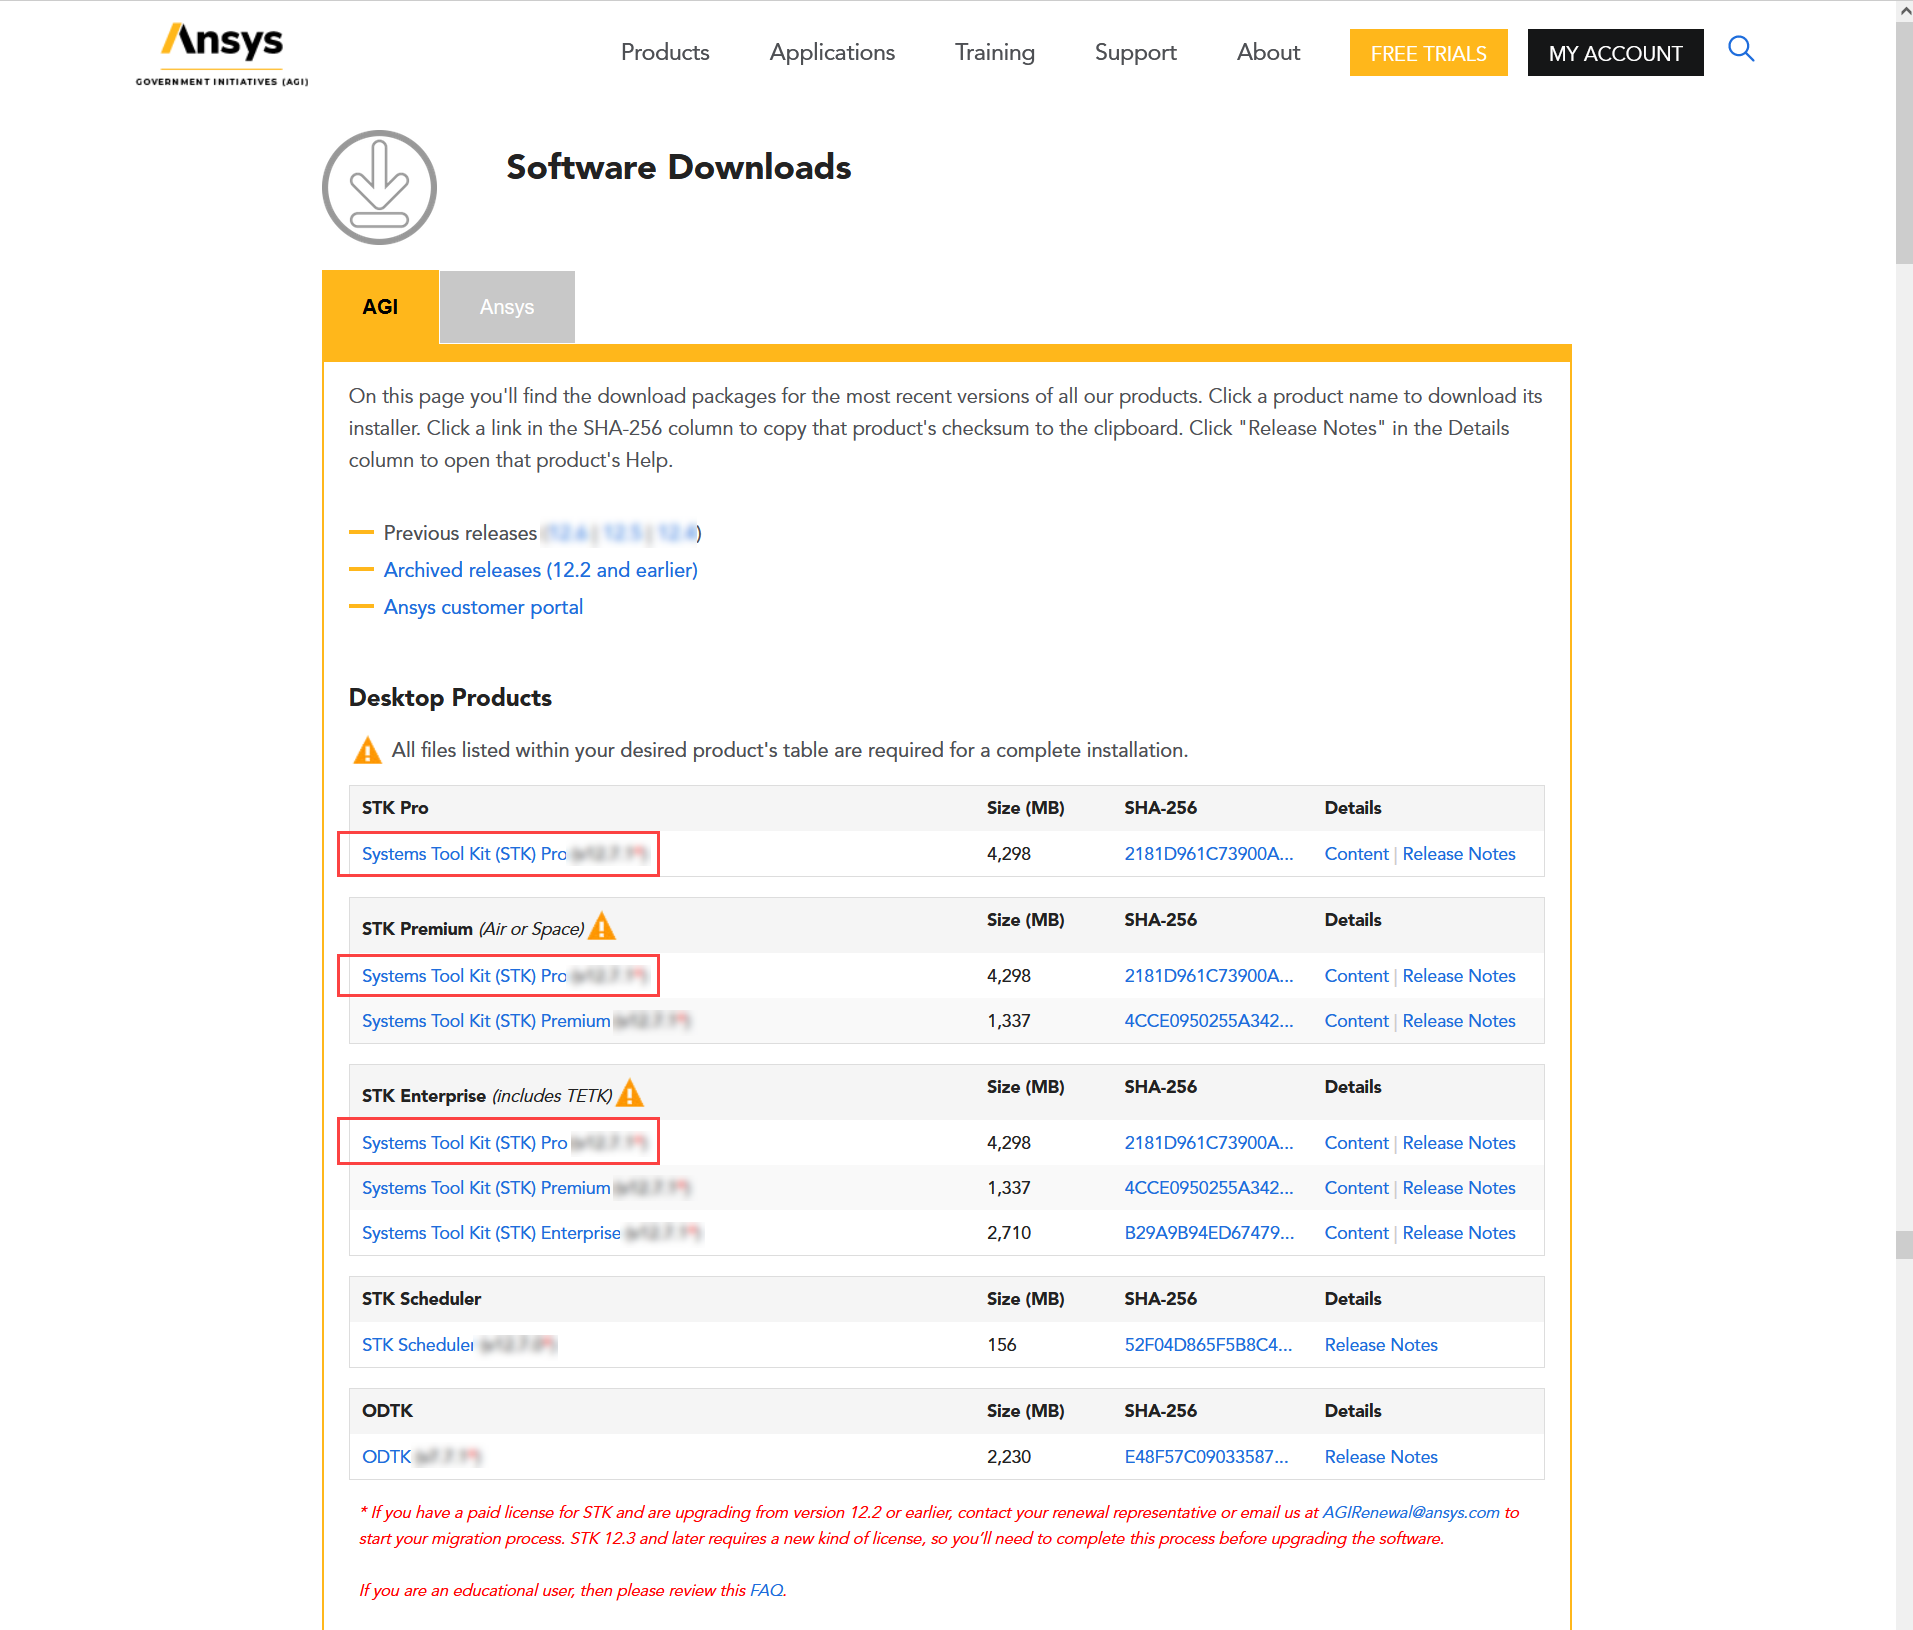The height and width of the screenshot is (1630, 1913).
Task: Click the FREE TRIALS button
Action: pyautogui.click(x=1429, y=53)
